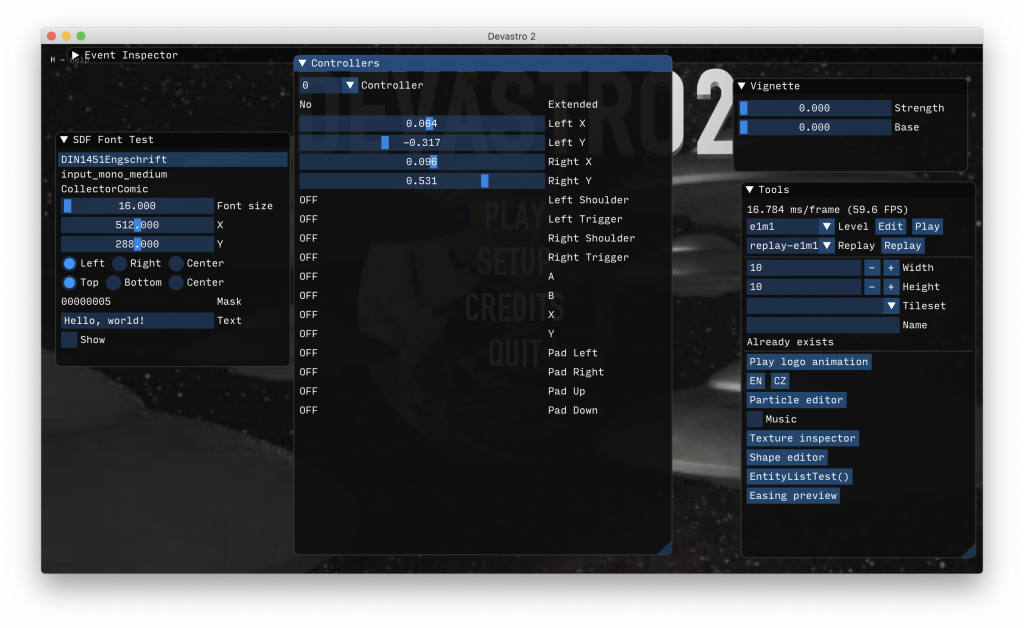Open the Tileset dropdown
The image size is (1024, 628).
click(x=823, y=306)
